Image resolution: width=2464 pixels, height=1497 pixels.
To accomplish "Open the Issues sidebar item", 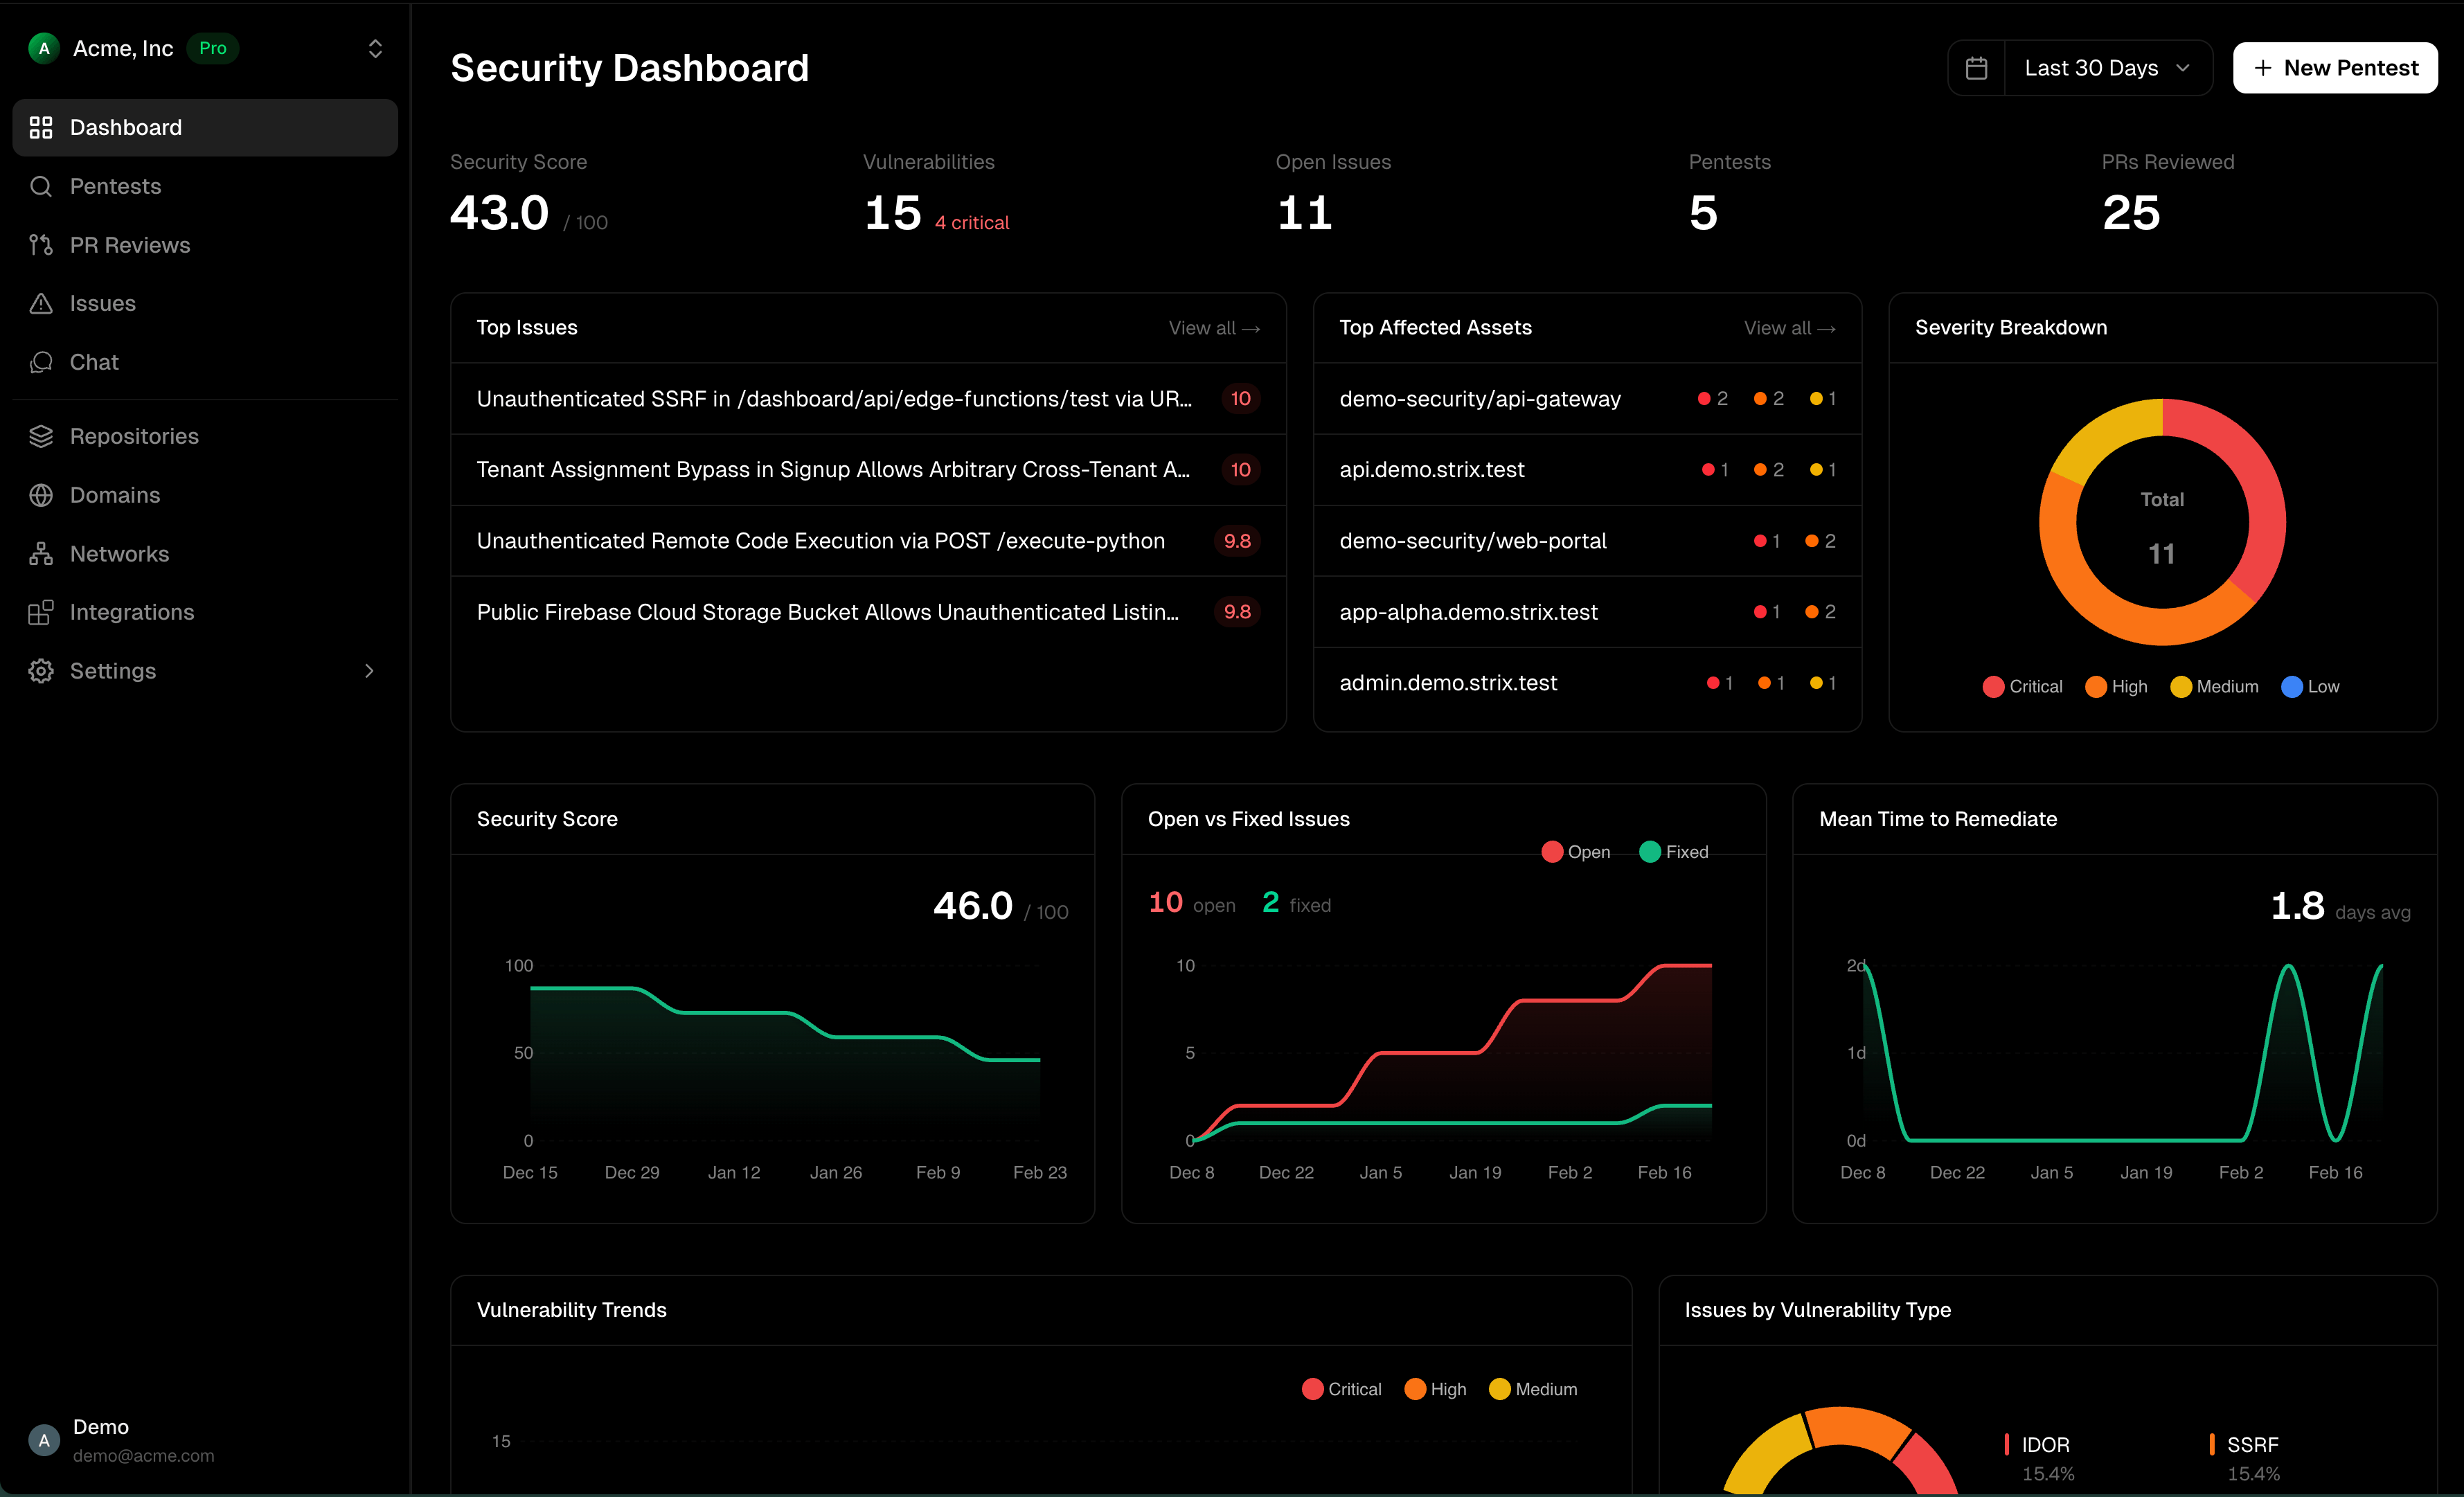I will (x=205, y=303).
